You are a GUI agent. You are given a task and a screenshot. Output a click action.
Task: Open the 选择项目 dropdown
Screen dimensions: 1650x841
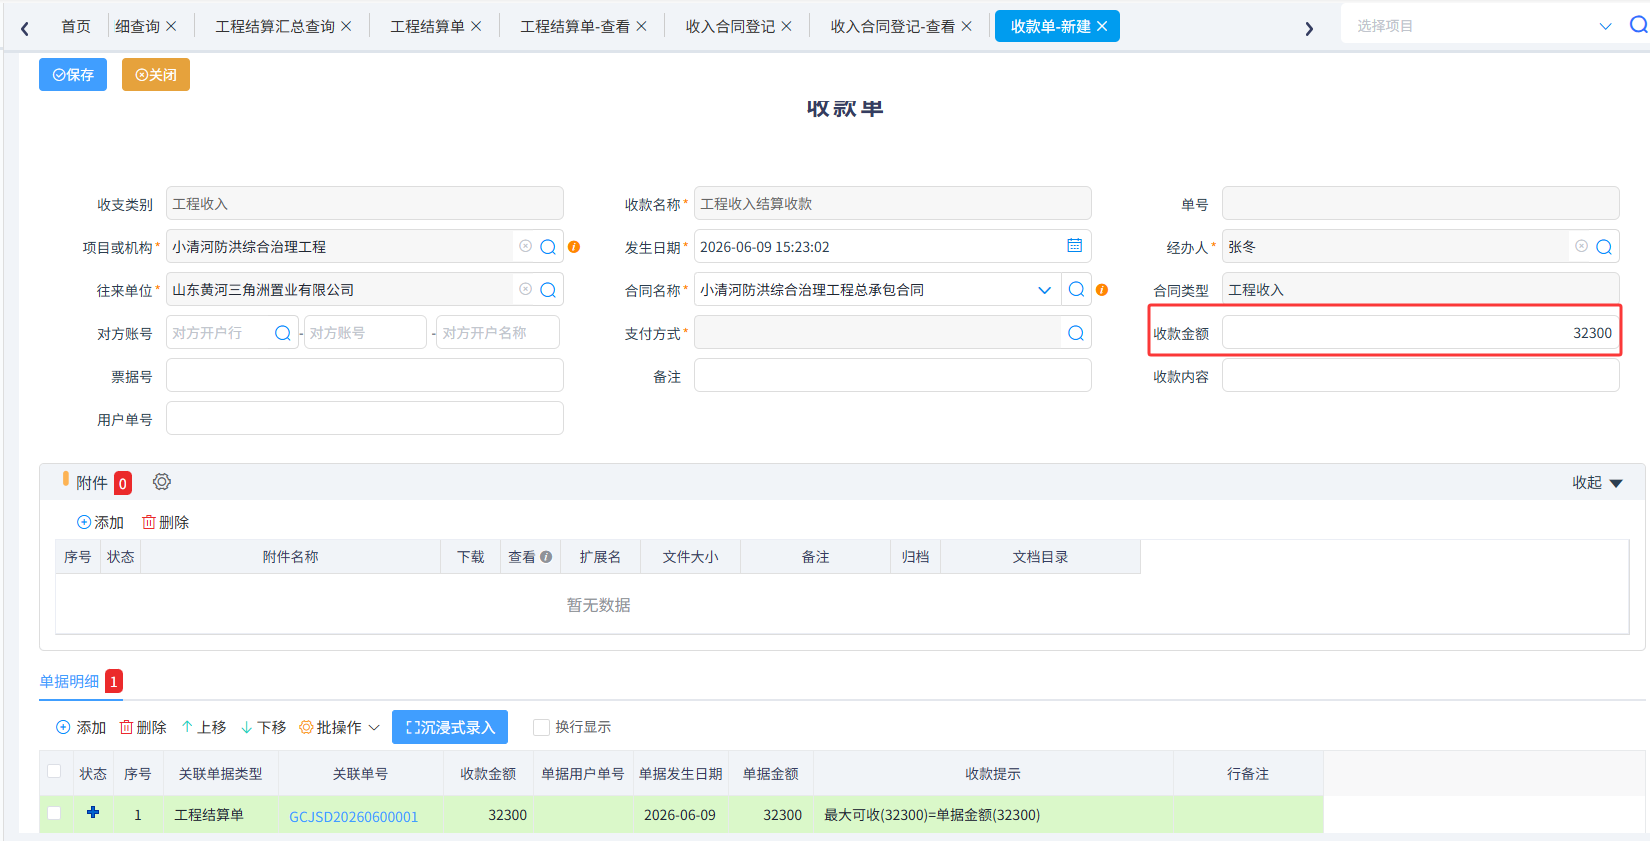pos(1605,26)
